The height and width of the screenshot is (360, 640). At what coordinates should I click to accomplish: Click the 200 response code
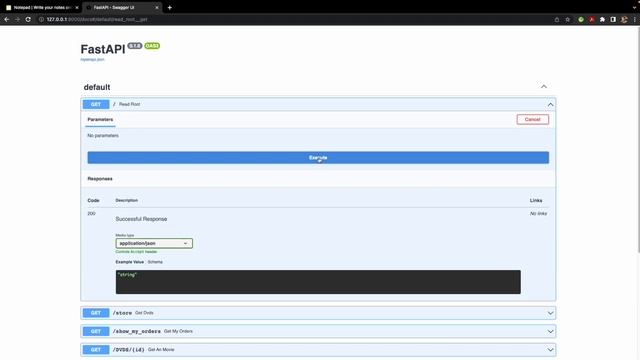click(91, 213)
